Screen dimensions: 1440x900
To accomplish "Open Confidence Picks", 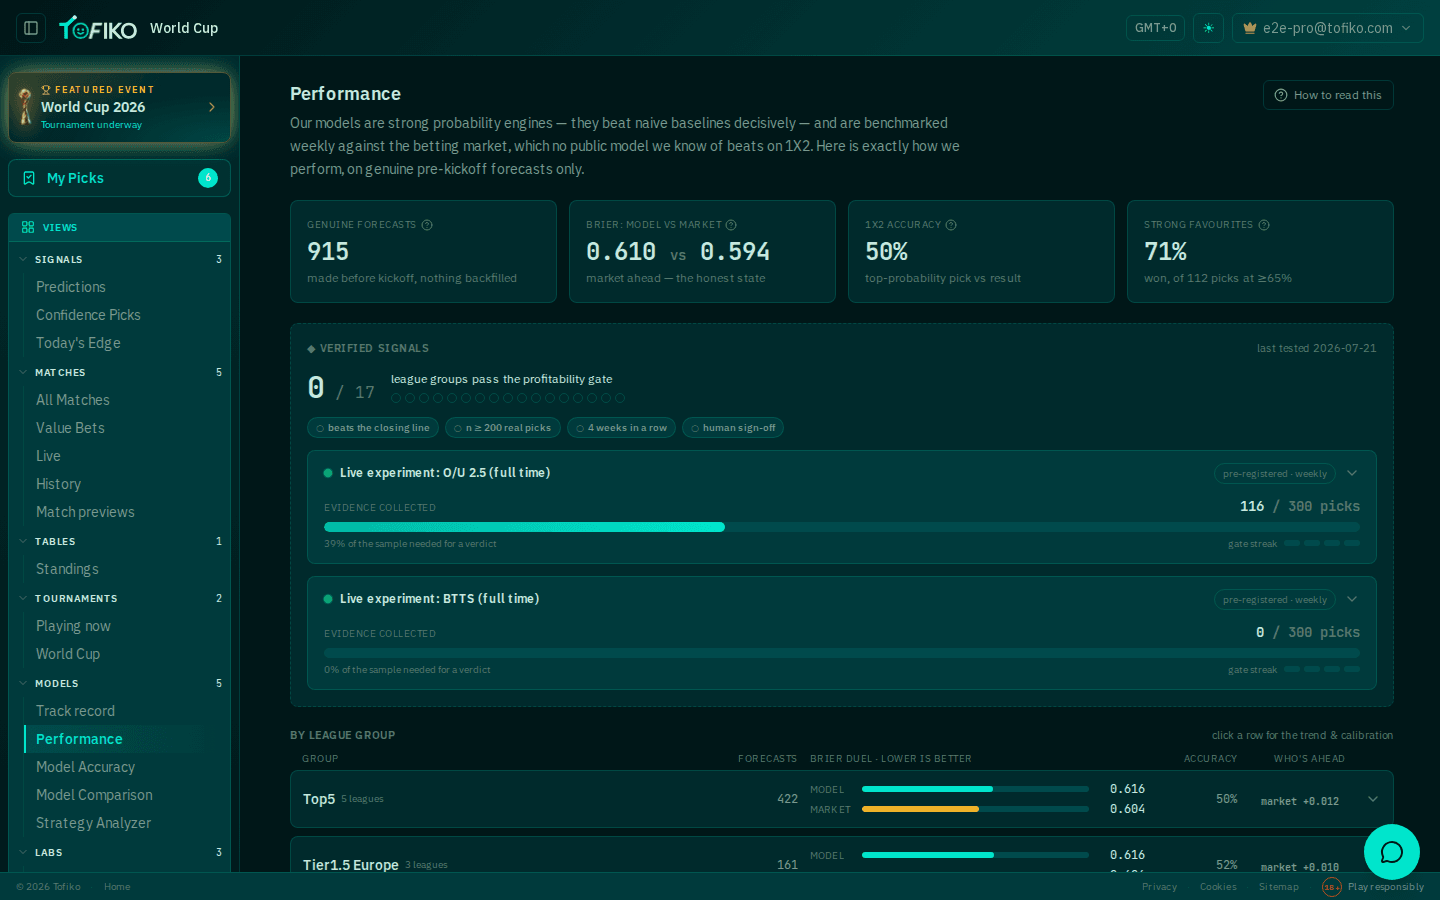I will tap(88, 315).
